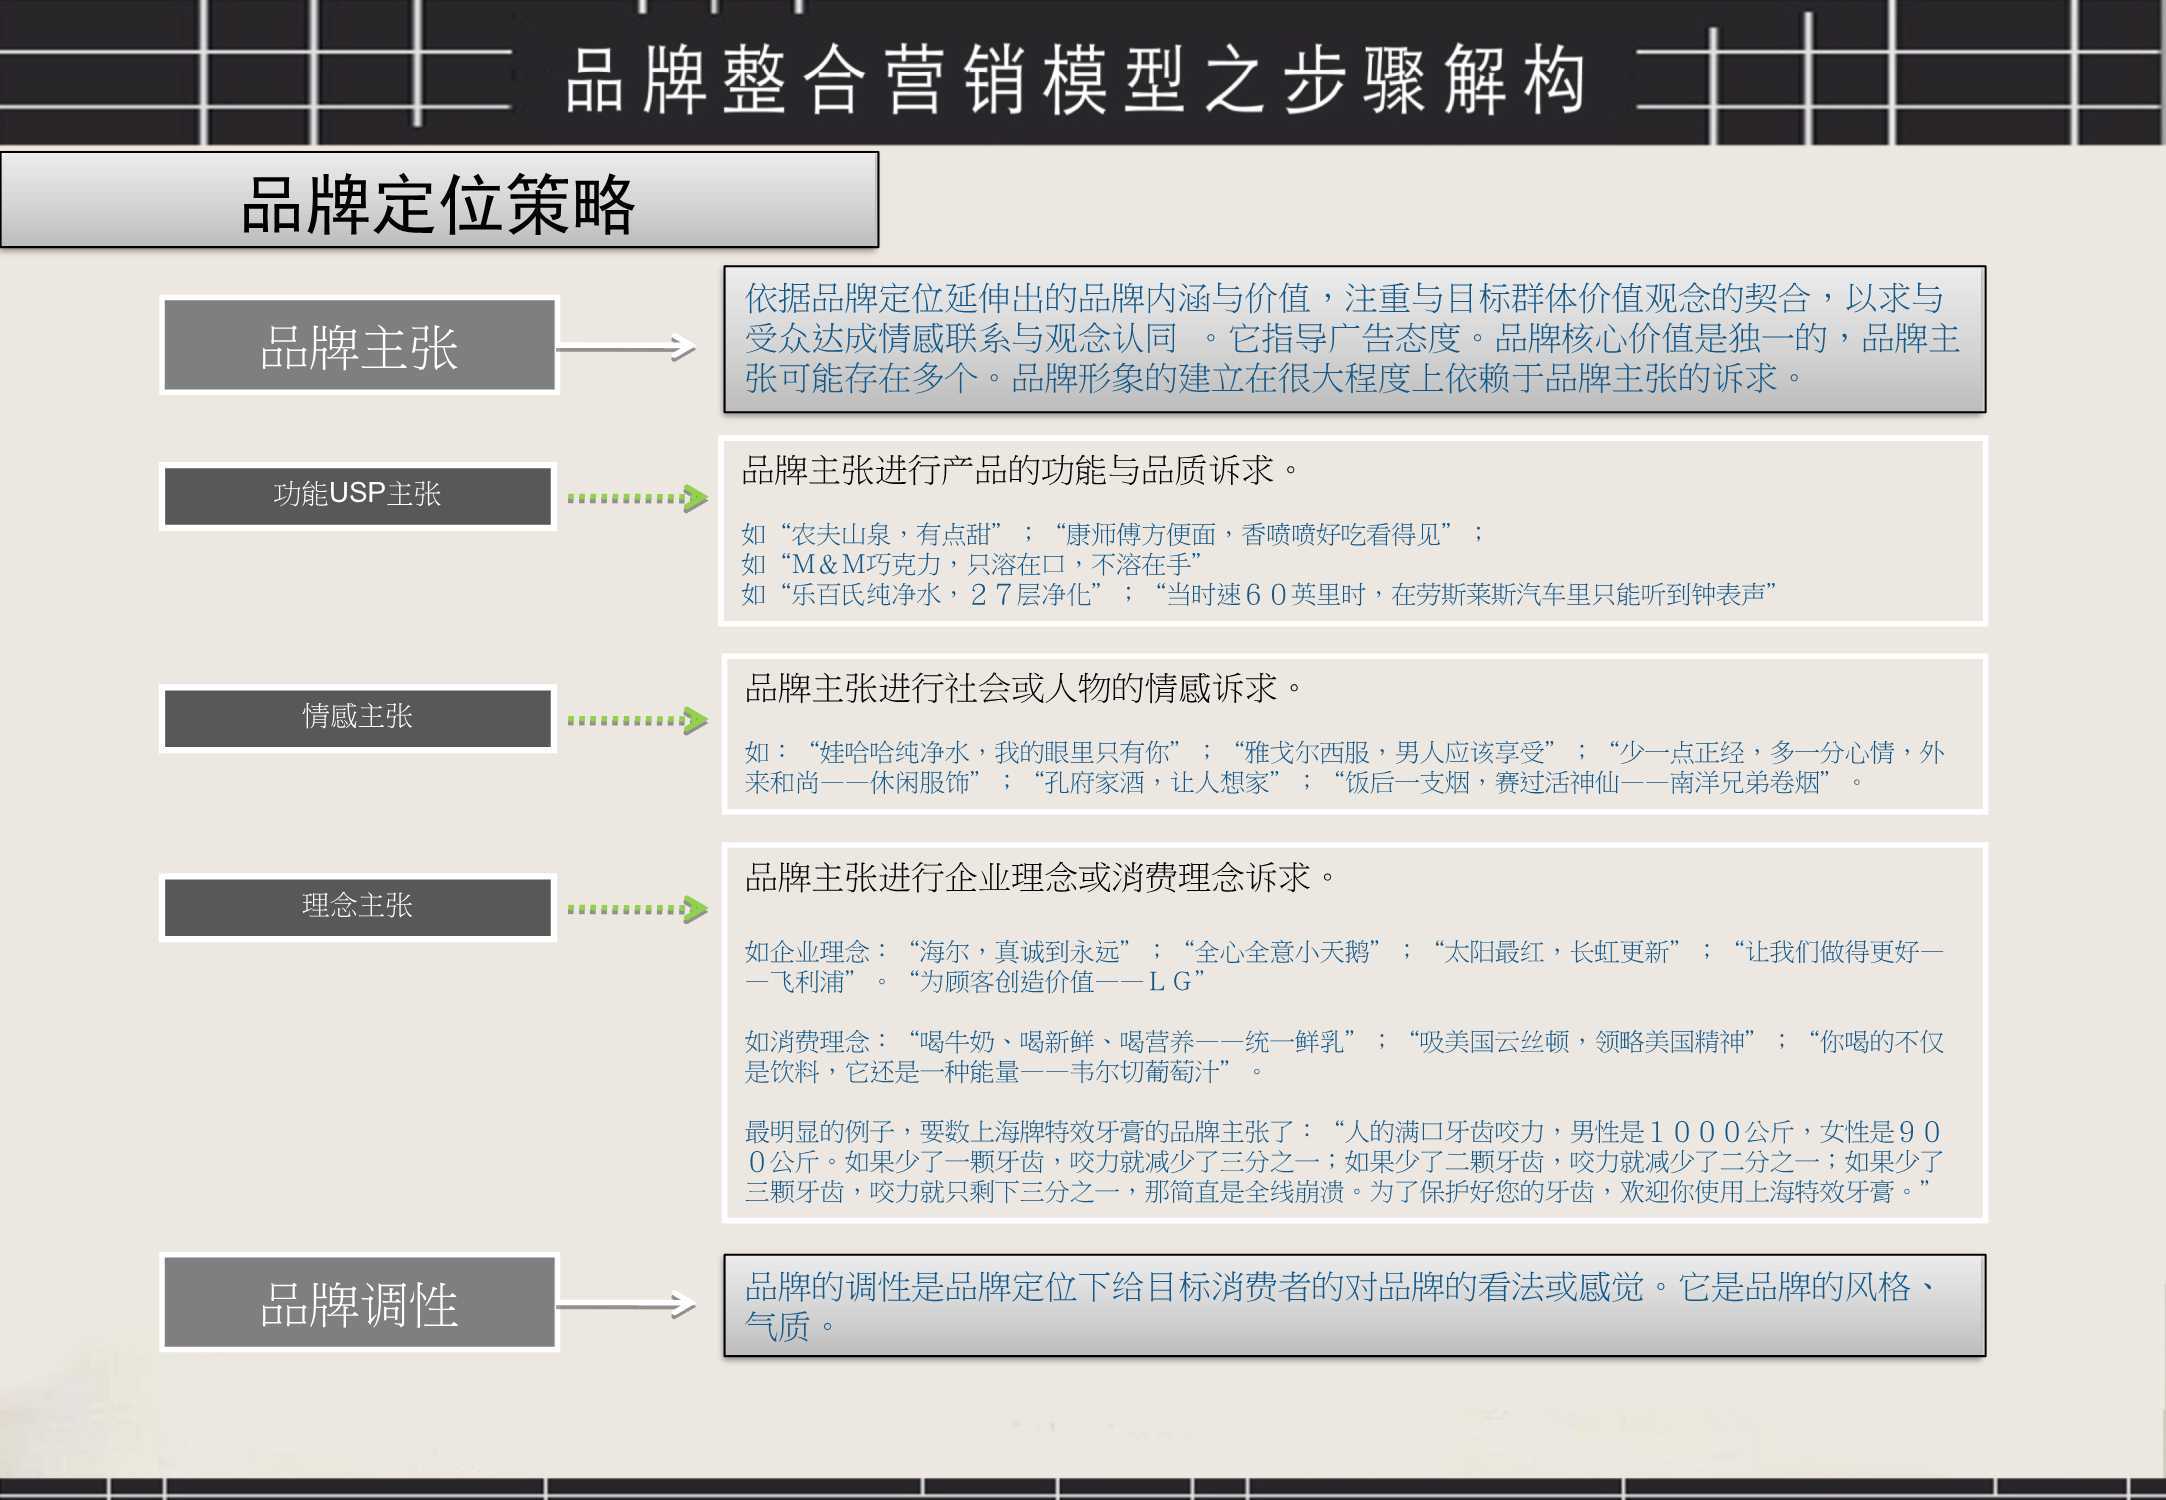
Task: Click the M＆M巧克力 example line
Action: pyautogui.click(x=972, y=564)
